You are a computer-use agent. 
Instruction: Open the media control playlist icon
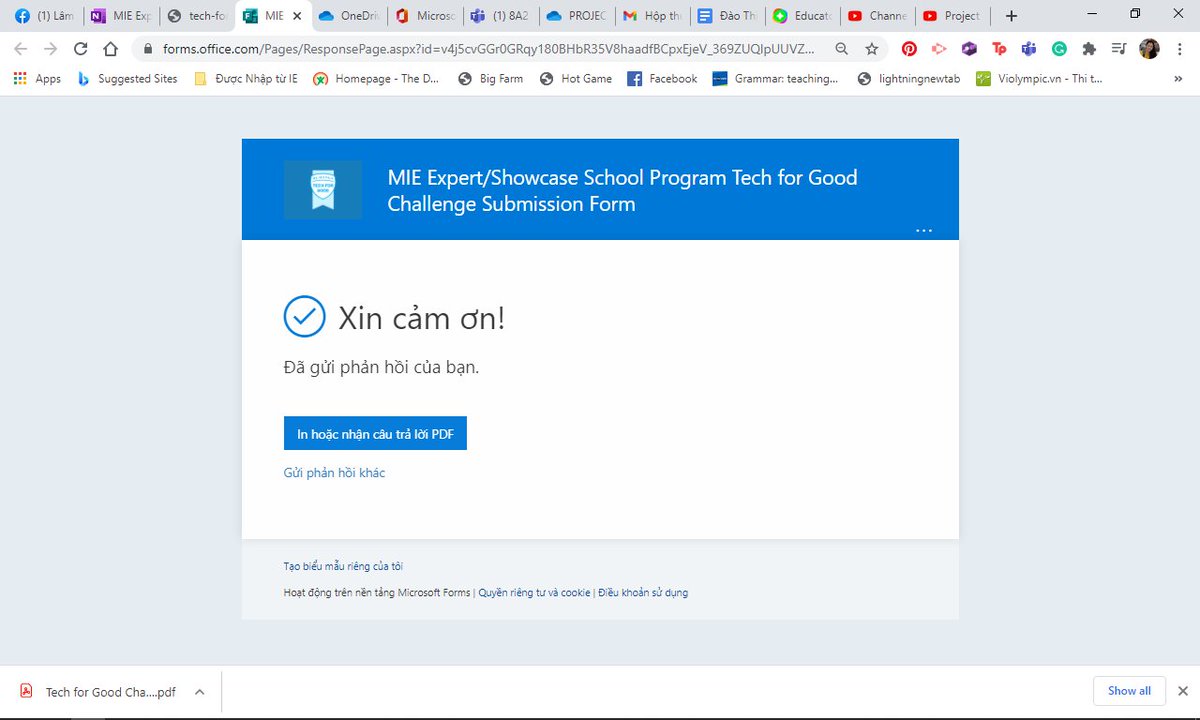click(x=1119, y=48)
